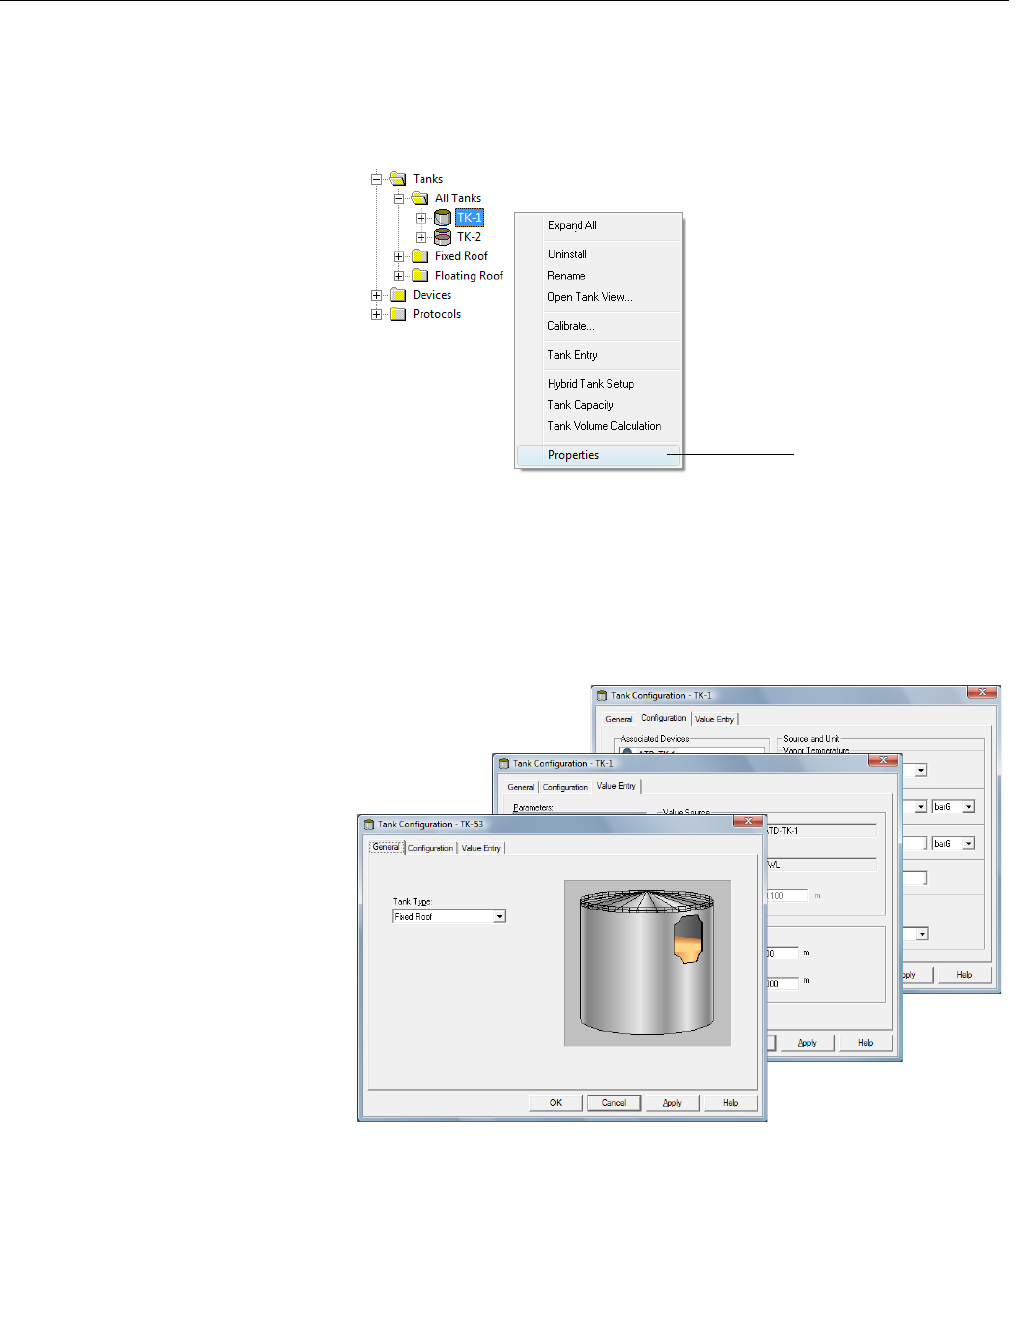Open lower barG unit dropdown in rear window
1027x1321 pixels.
click(968, 844)
